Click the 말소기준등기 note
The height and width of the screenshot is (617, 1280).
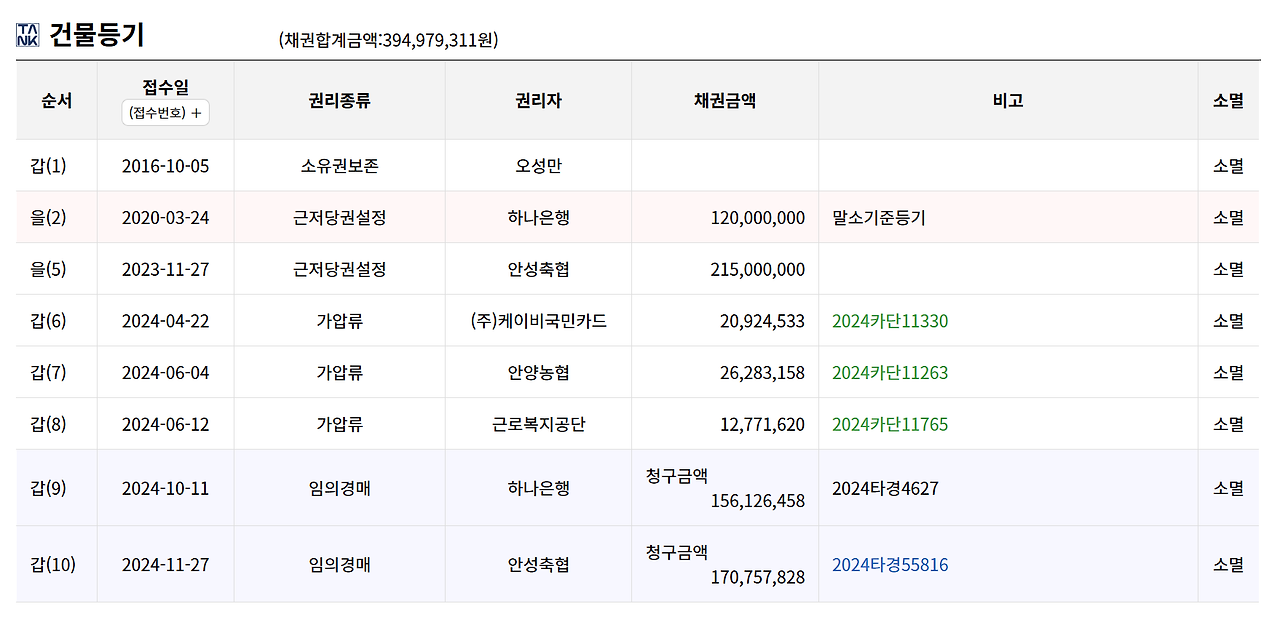pyautogui.click(x=879, y=217)
